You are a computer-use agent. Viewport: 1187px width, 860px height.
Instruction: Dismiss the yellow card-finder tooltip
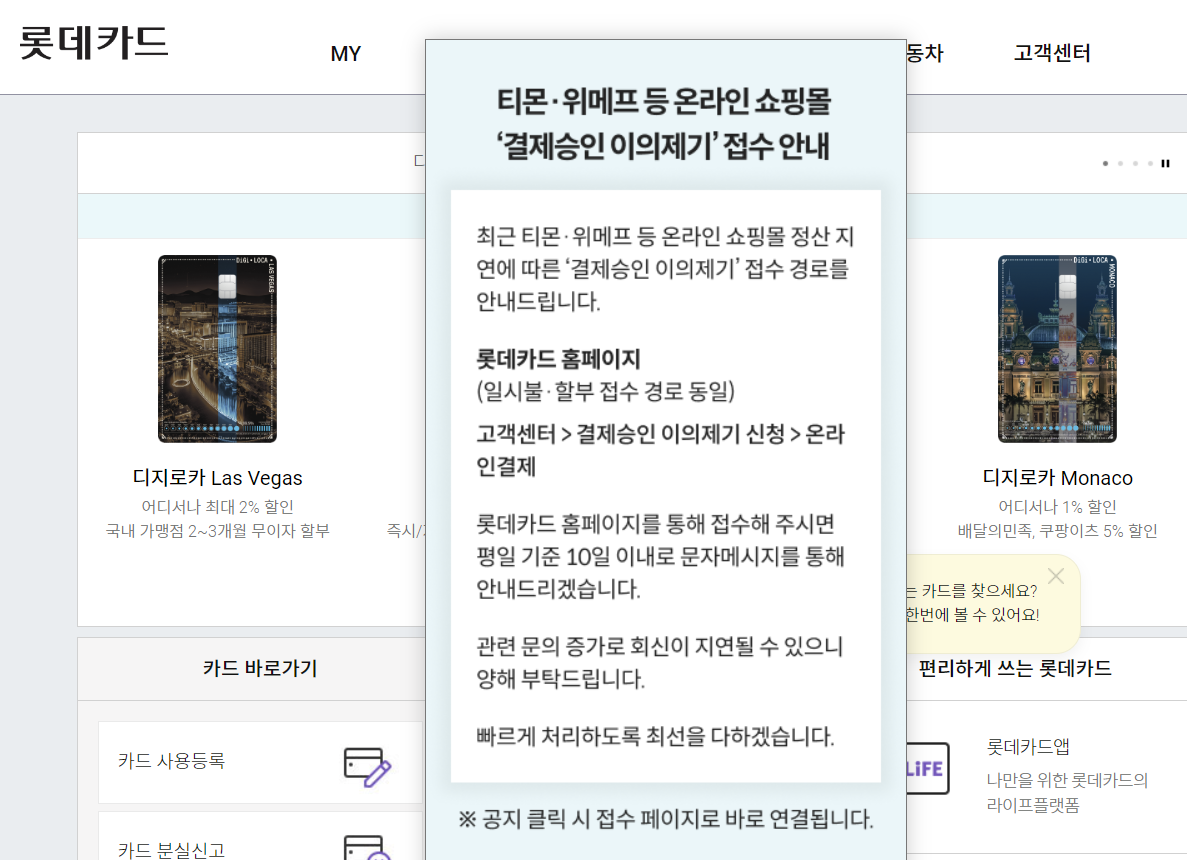coord(1056,576)
